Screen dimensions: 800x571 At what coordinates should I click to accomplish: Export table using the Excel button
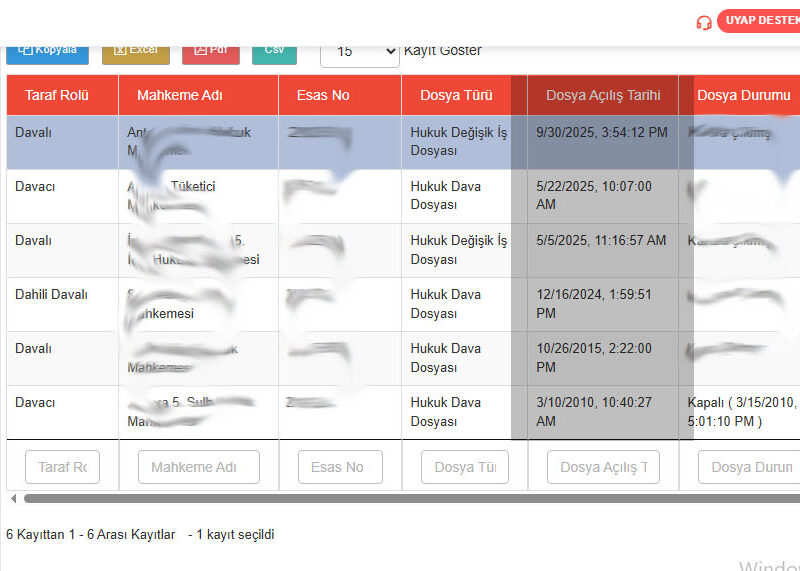[135, 51]
